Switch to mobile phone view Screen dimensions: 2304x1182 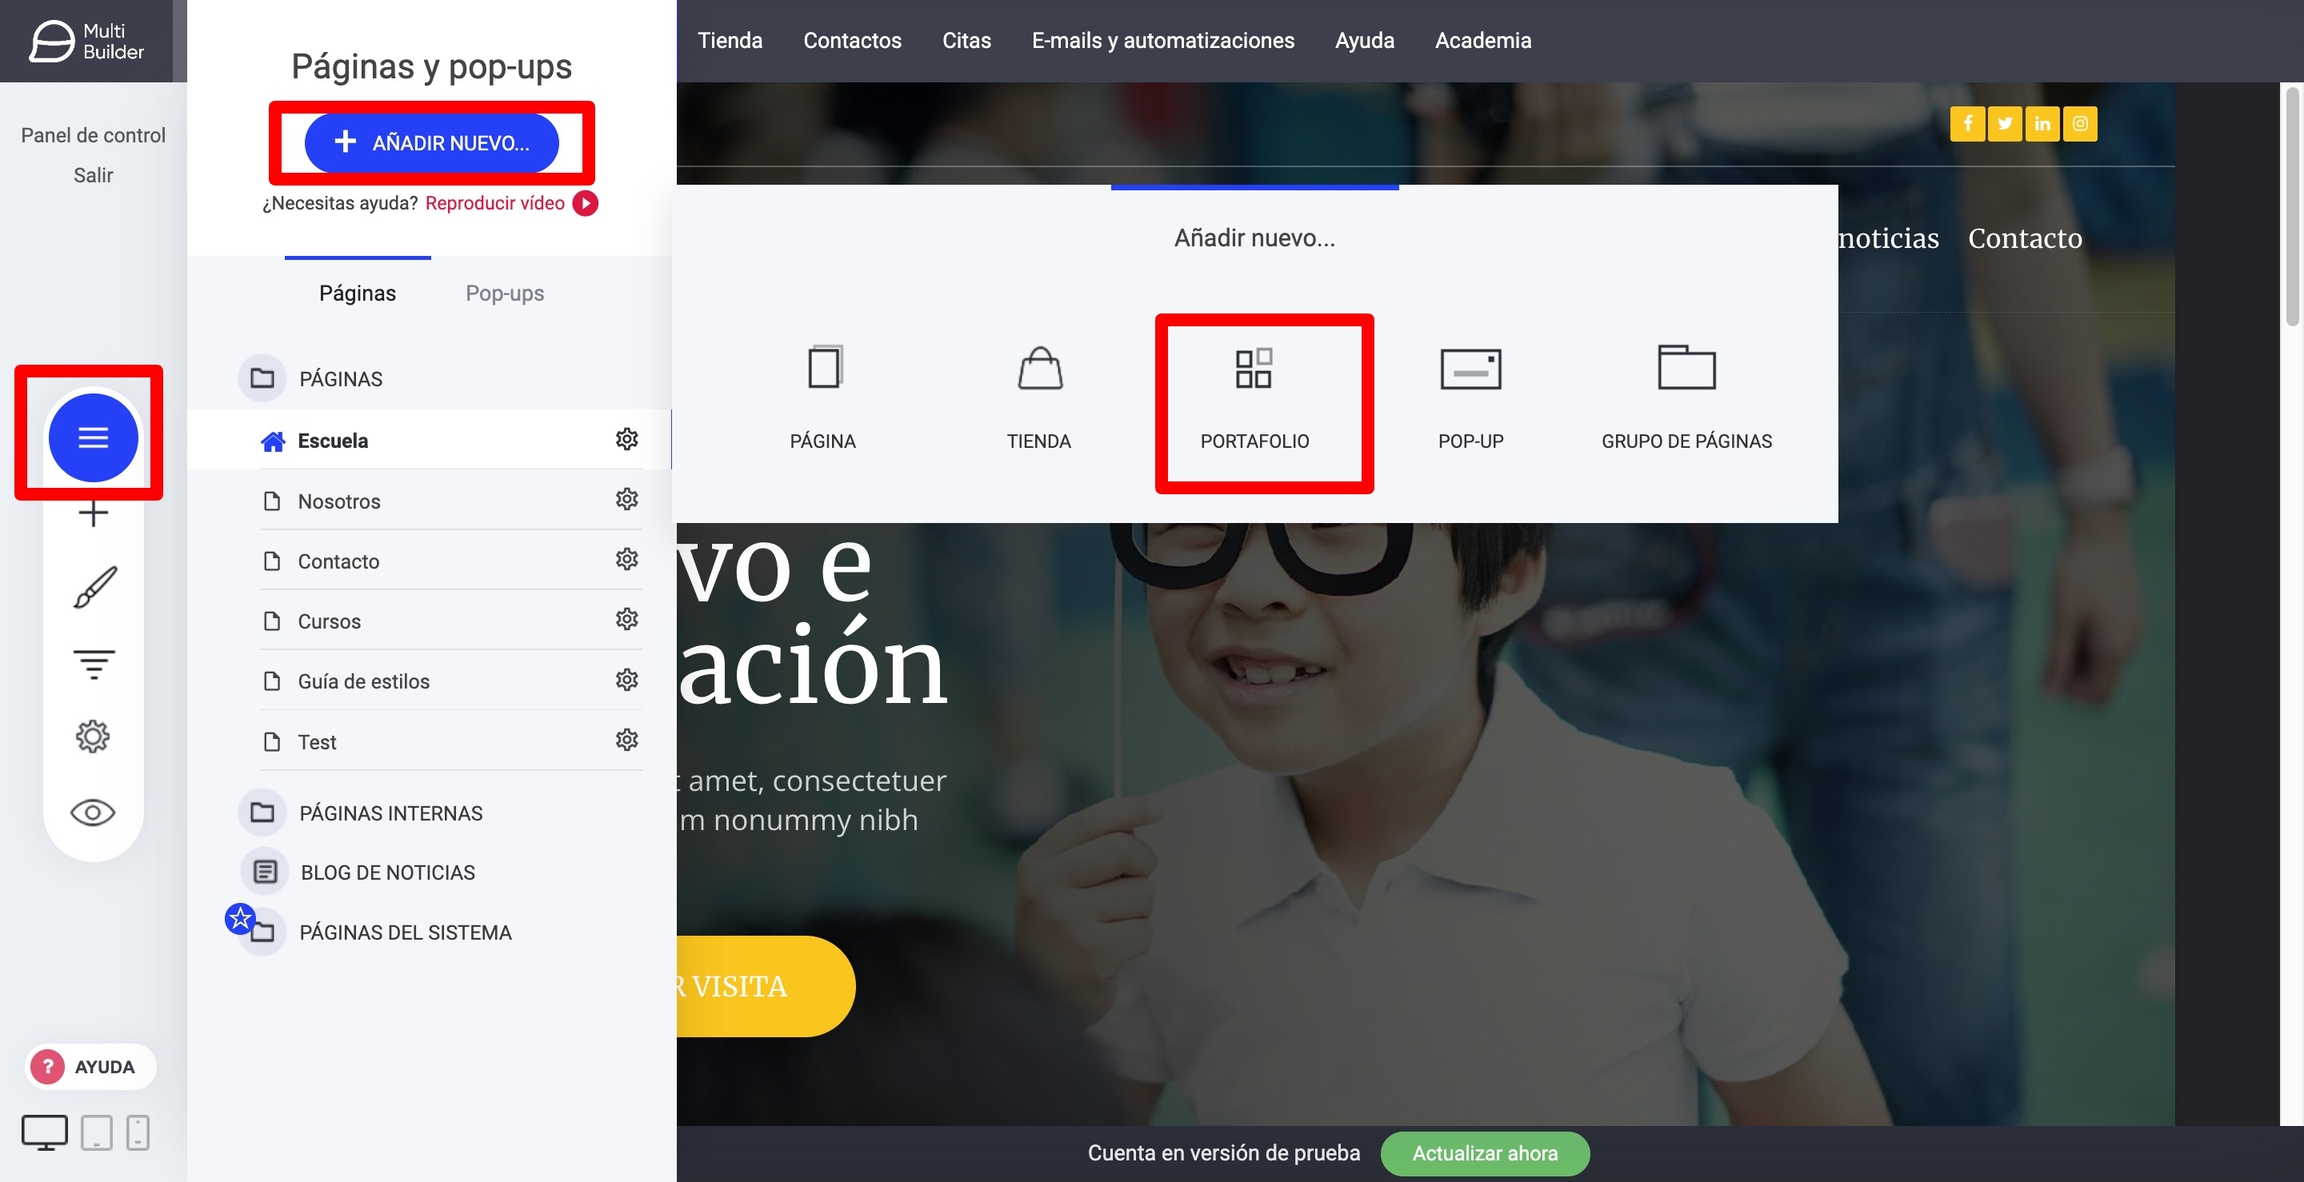(x=138, y=1133)
